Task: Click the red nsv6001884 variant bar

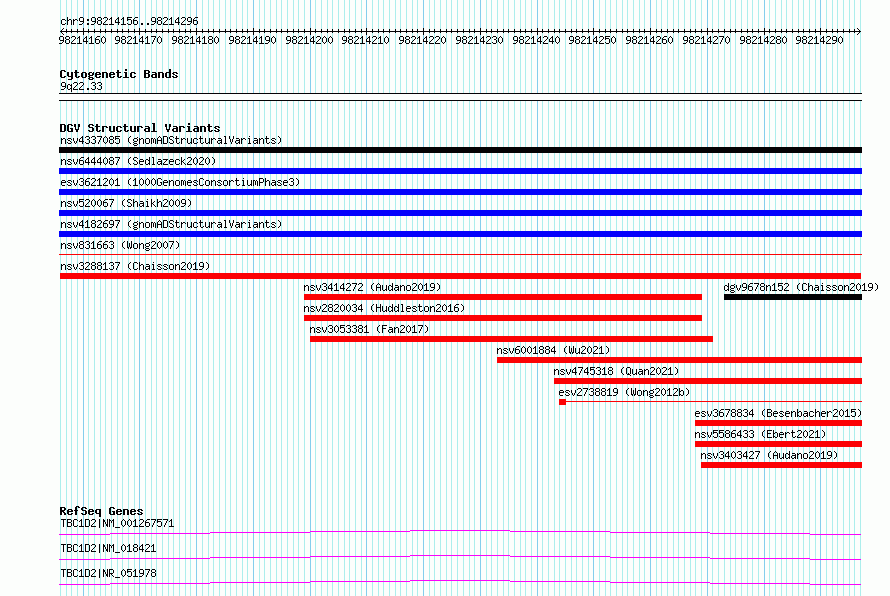Action: (x=679, y=360)
